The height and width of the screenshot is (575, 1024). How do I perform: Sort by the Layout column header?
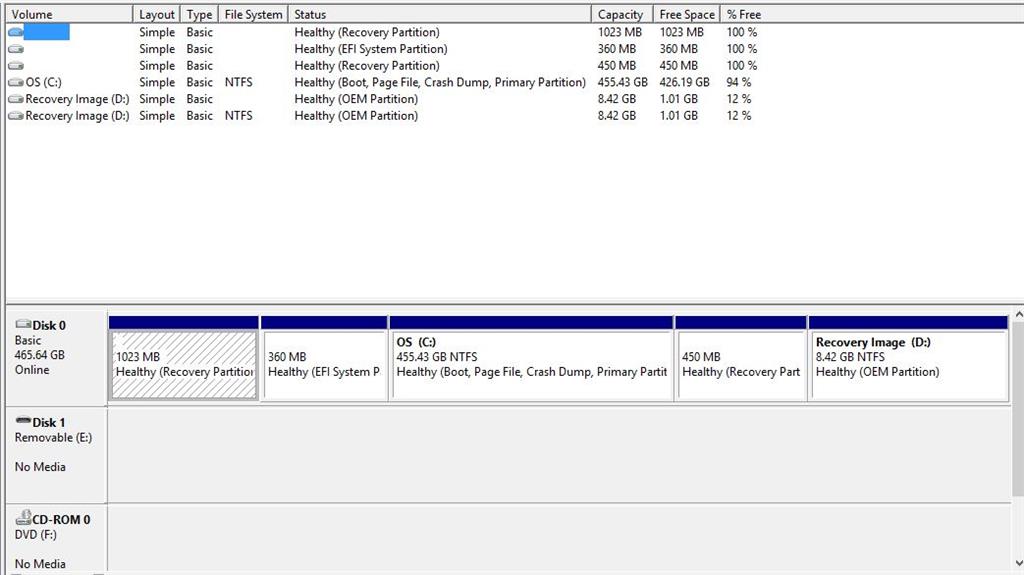[157, 14]
